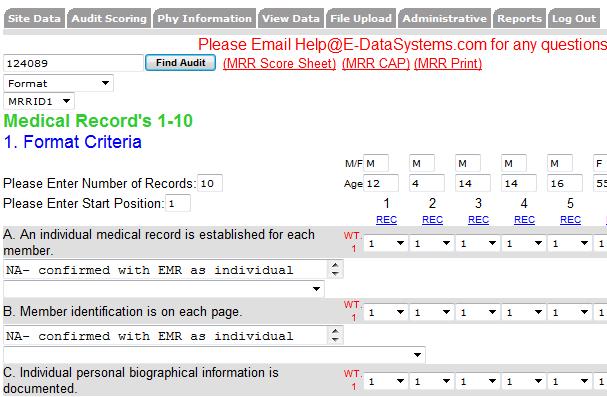607x397 pixels.
Task: Step down the criterion B comment box spinner
Action: point(335,340)
